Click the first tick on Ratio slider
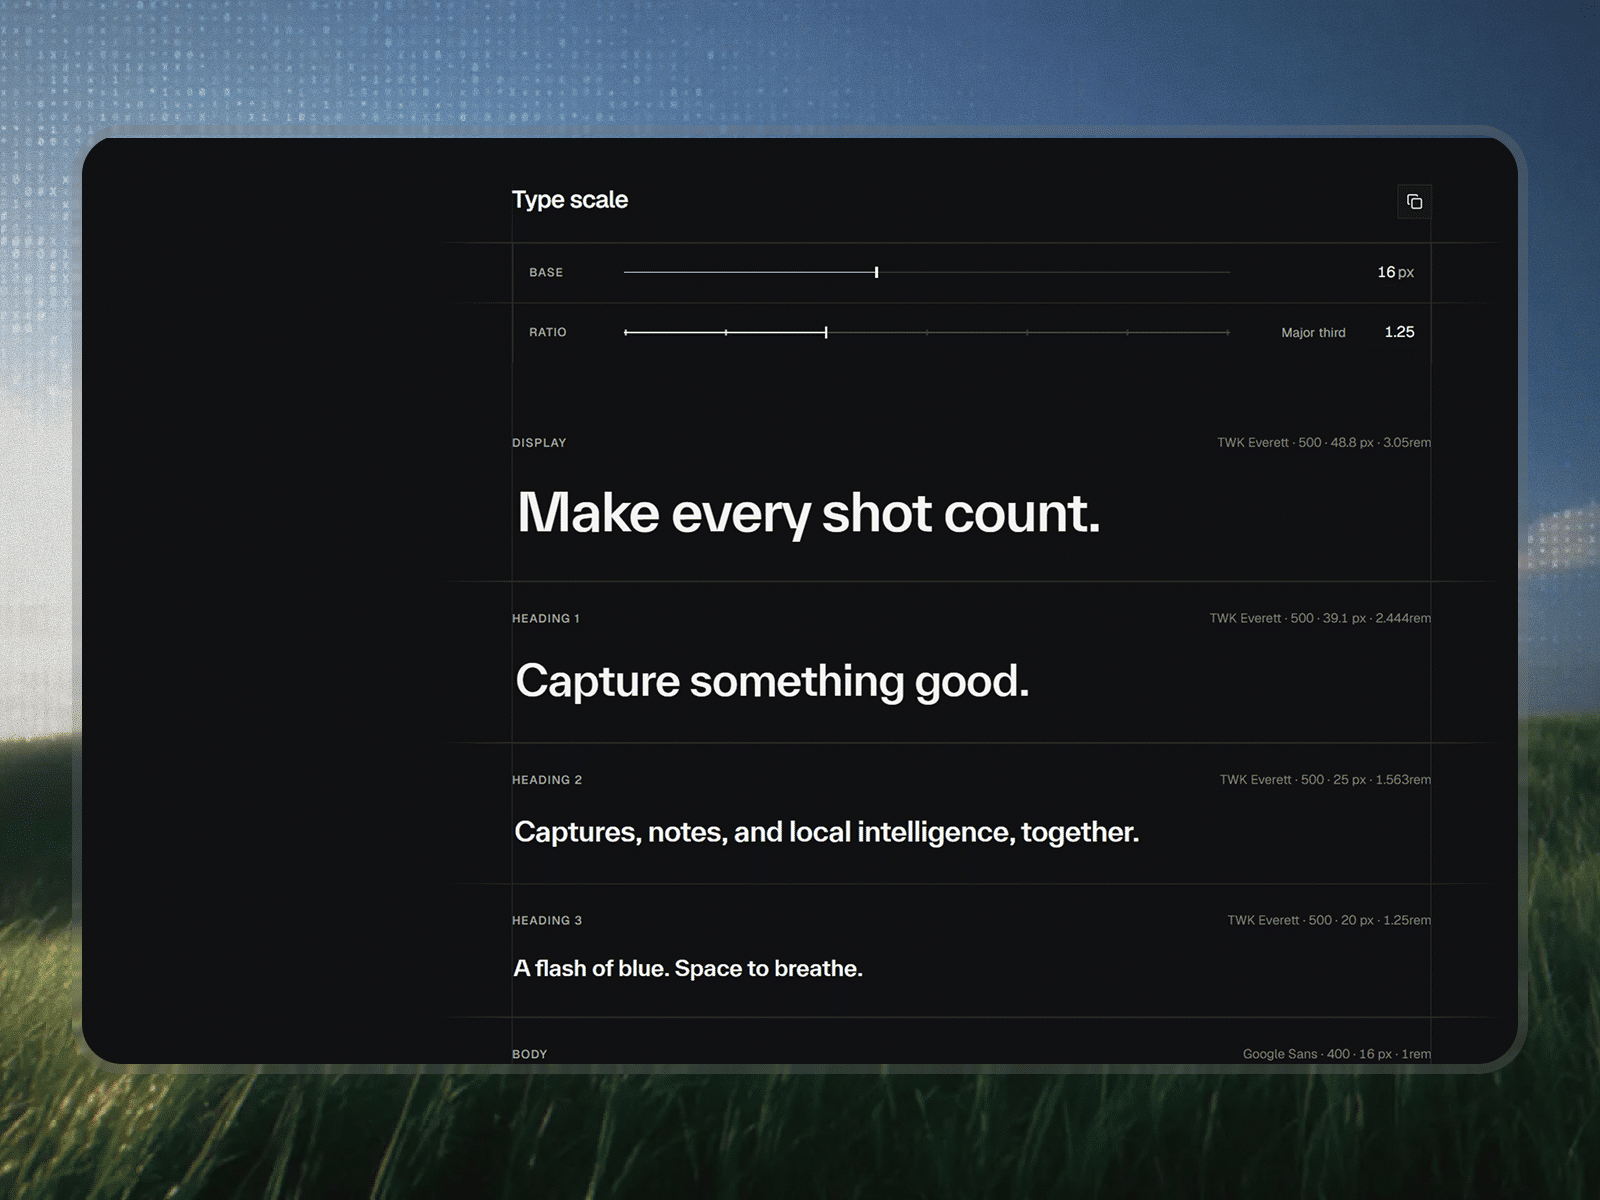Screen dimensions: 1600x1200 pos(626,332)
